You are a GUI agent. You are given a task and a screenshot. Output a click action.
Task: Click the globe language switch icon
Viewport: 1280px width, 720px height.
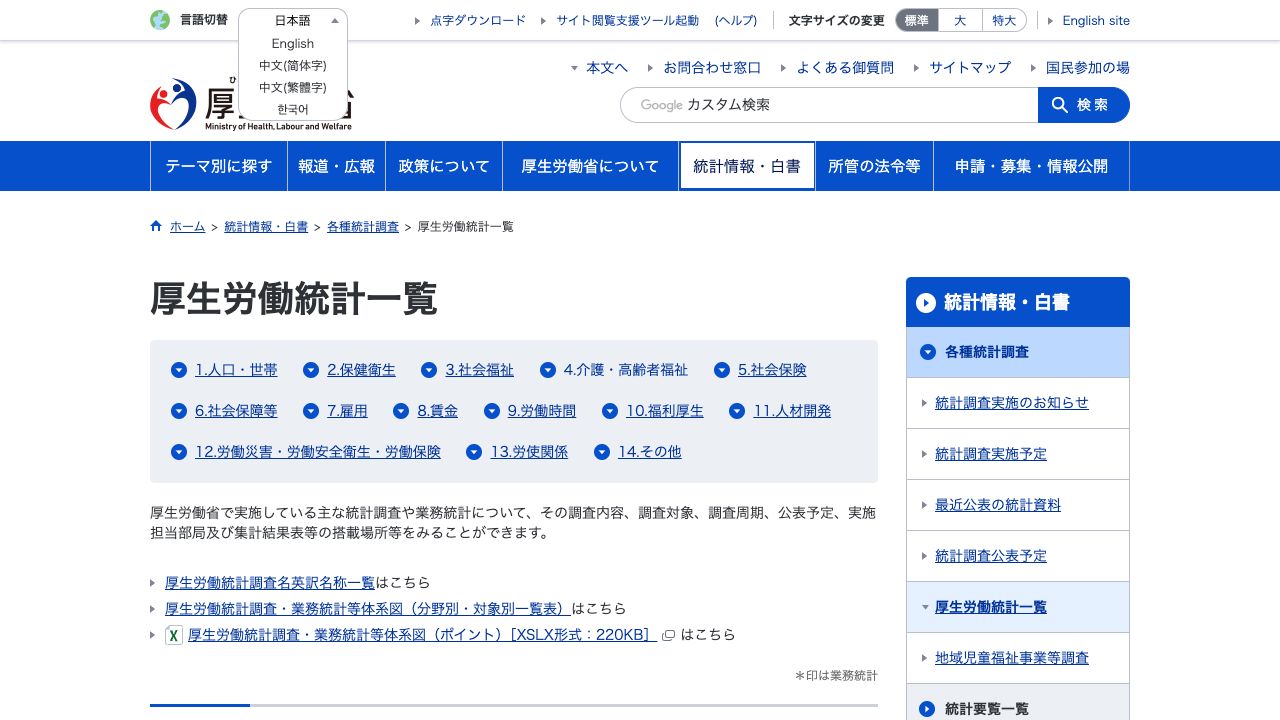(x=160, y=20)
